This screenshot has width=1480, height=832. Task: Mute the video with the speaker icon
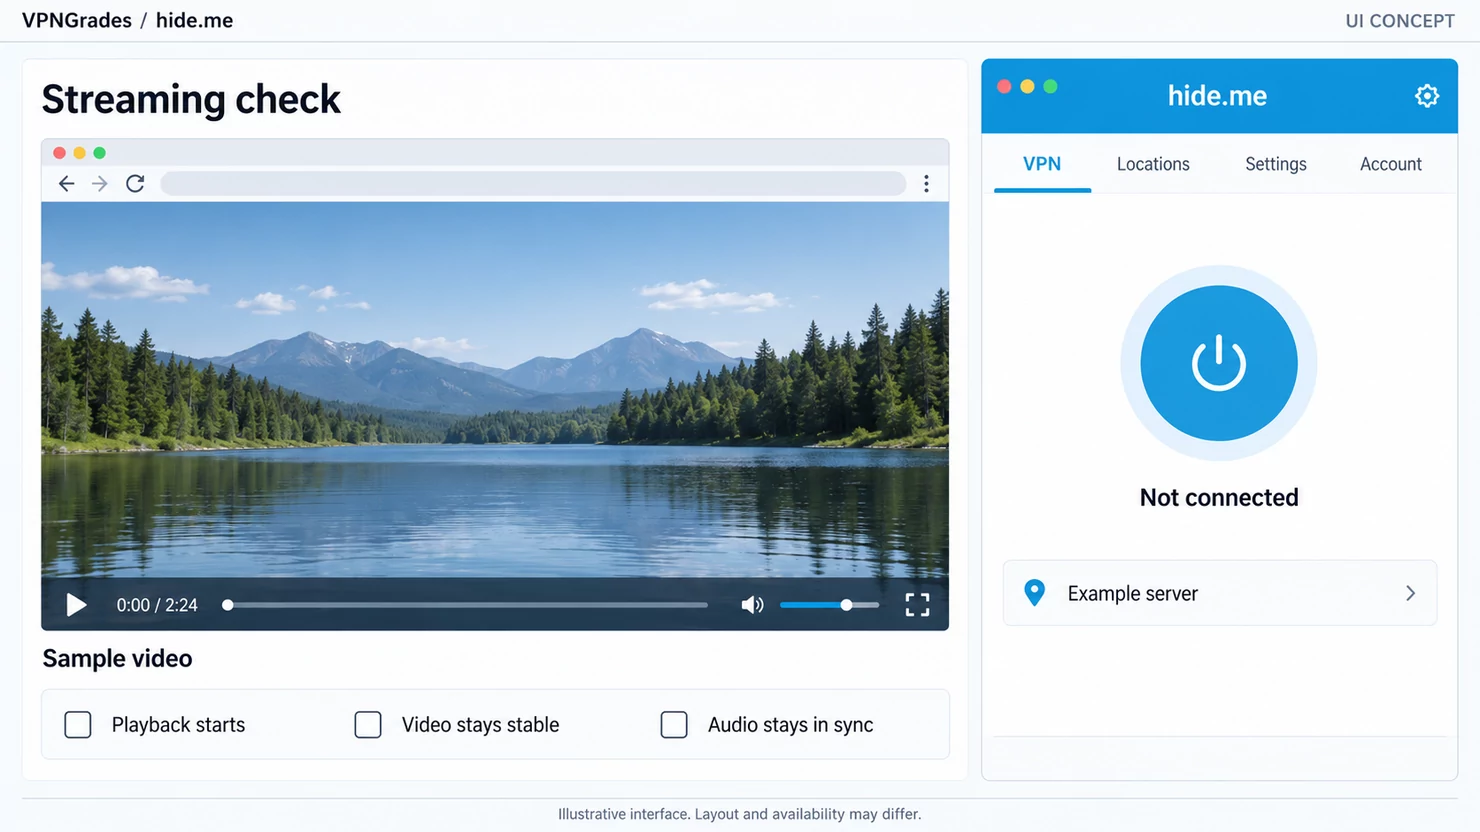click(x=752, y=605)
